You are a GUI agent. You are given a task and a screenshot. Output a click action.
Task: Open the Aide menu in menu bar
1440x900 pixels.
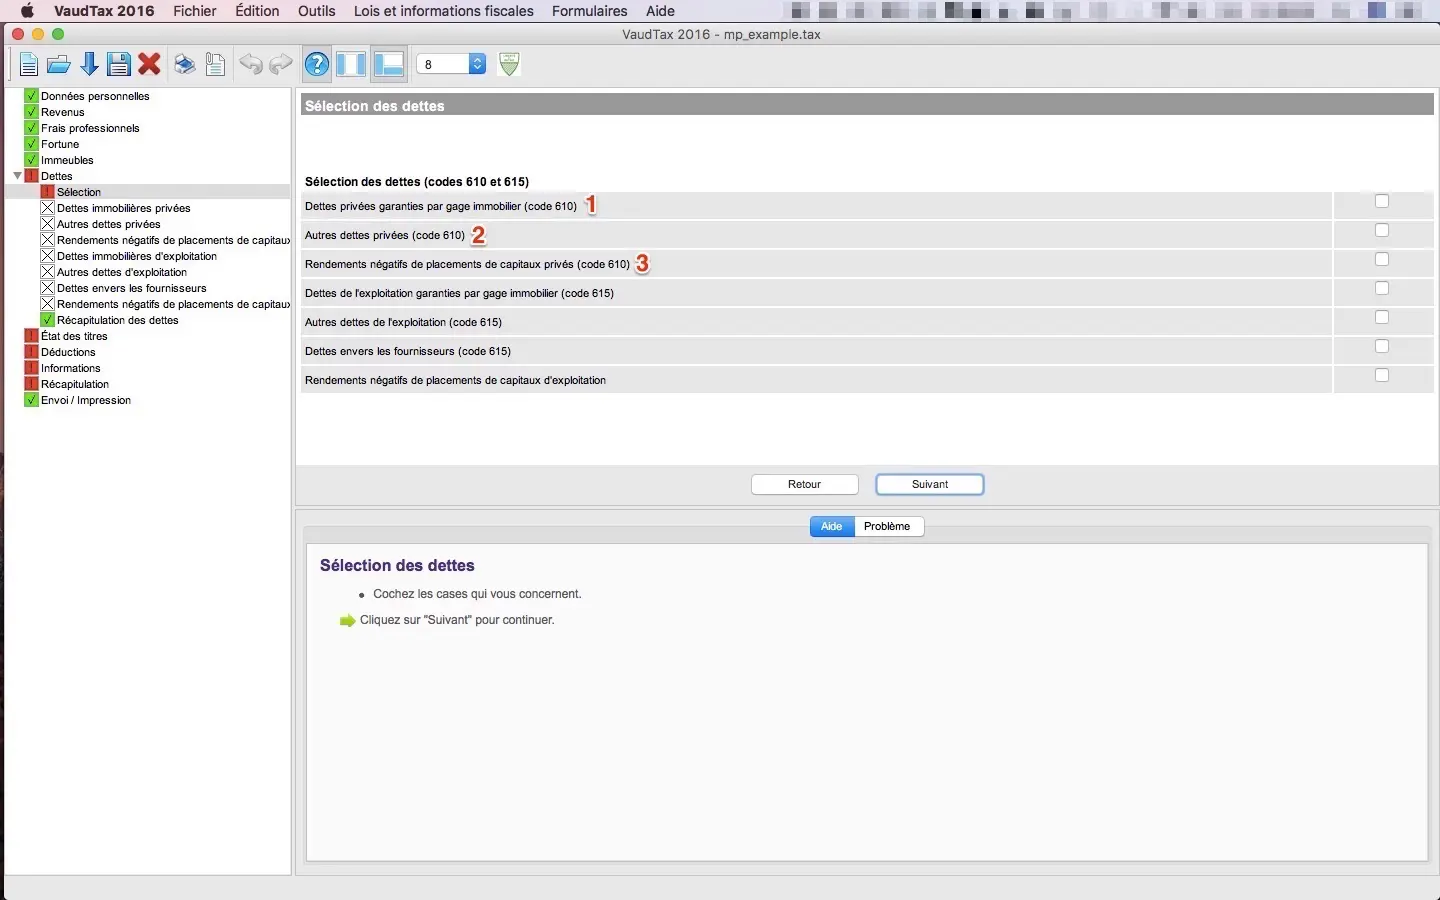click(x=660, y=11)
